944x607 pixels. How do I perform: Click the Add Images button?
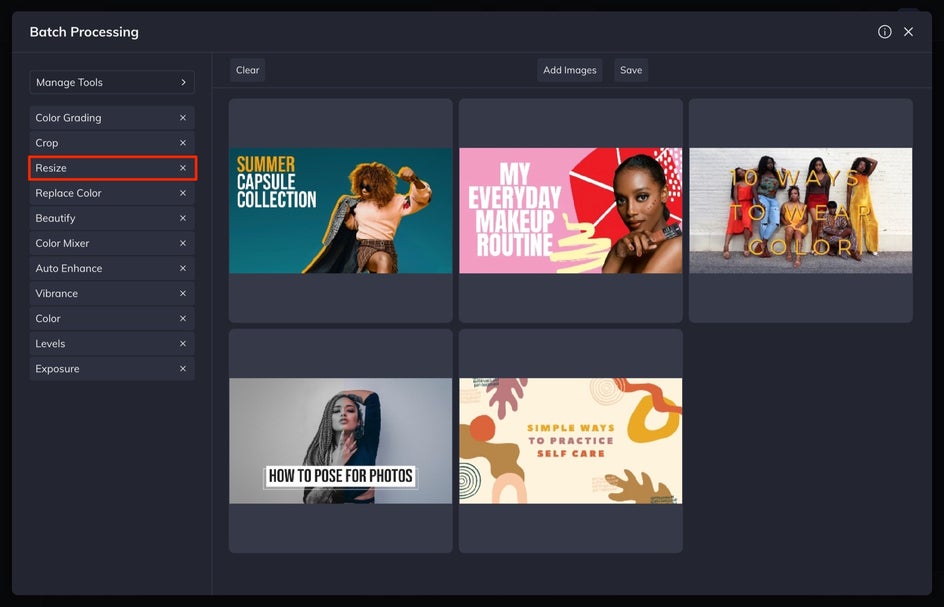pyautogui.click(x=570, y=70)
